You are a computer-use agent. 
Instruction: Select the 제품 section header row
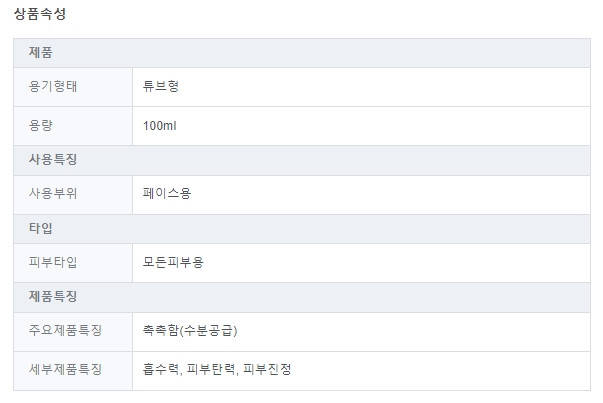41,52
